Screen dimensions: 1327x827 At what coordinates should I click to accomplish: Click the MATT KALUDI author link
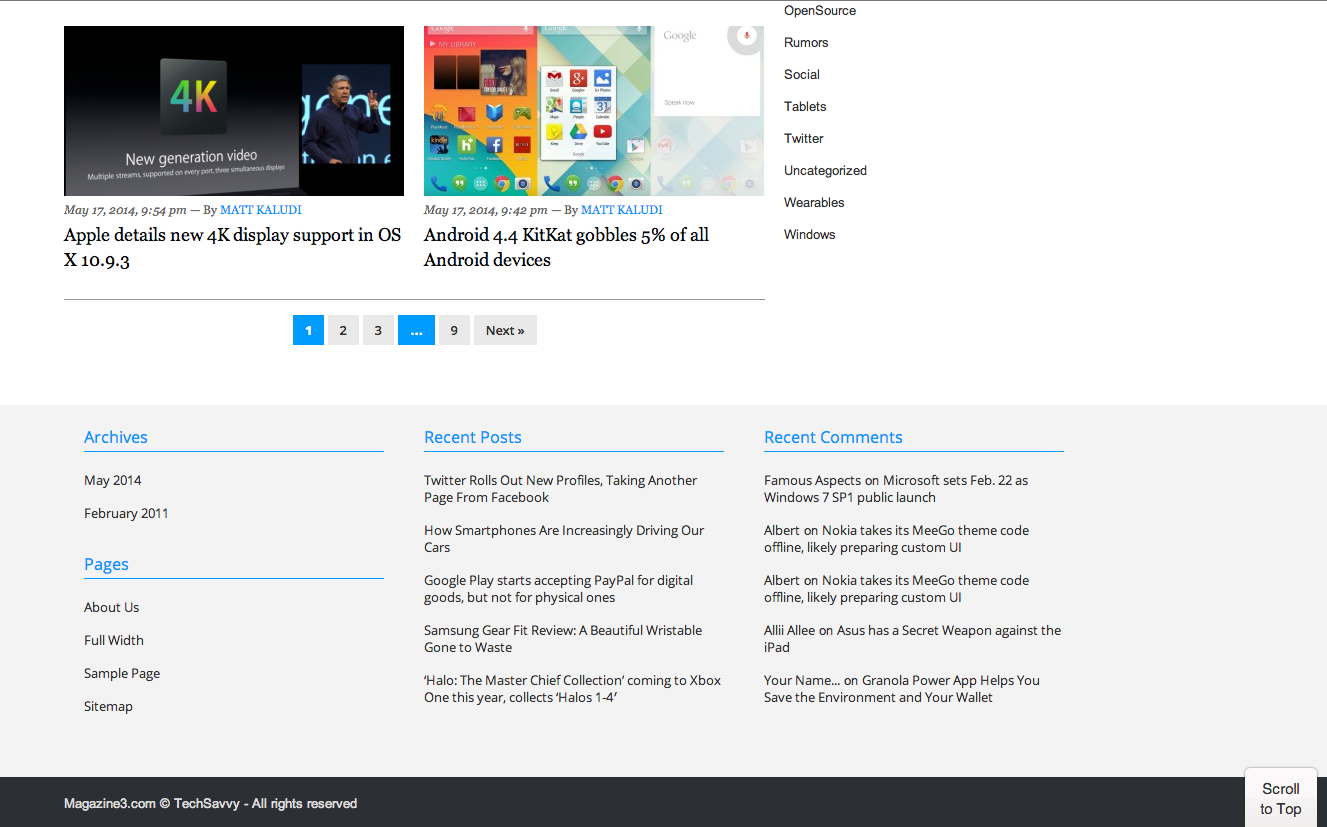pyautogui.click(x=260, y=209)
